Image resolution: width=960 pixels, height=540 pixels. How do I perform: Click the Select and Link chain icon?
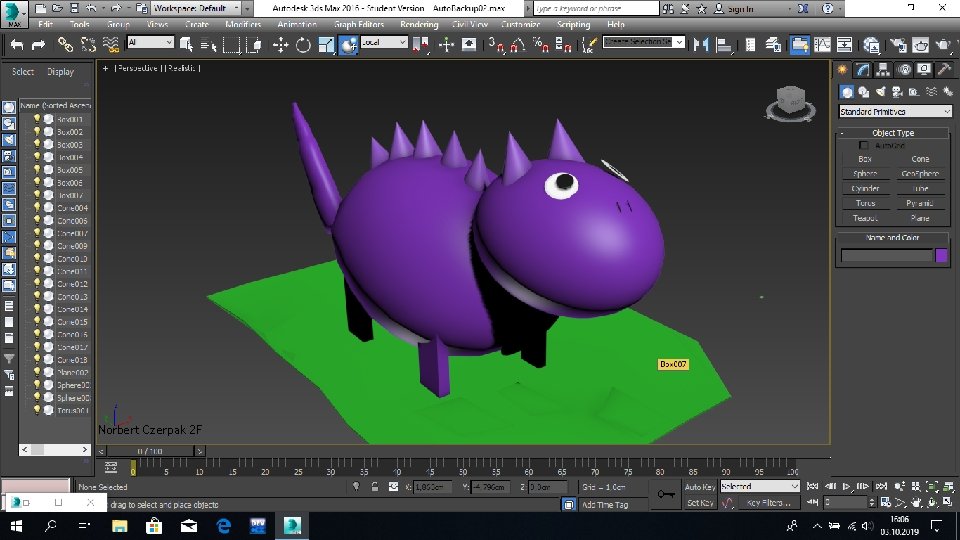(x=65, y=44)
